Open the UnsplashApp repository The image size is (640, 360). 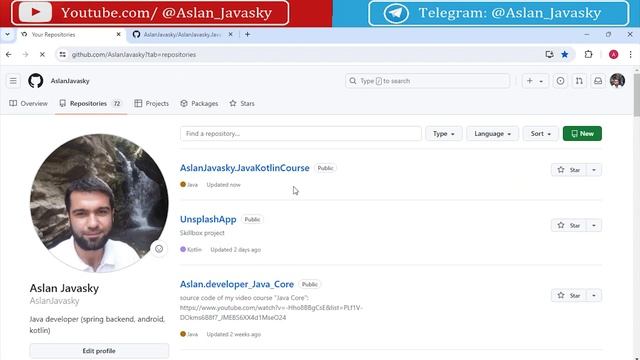pyautogui.click(x=208, y=219)
